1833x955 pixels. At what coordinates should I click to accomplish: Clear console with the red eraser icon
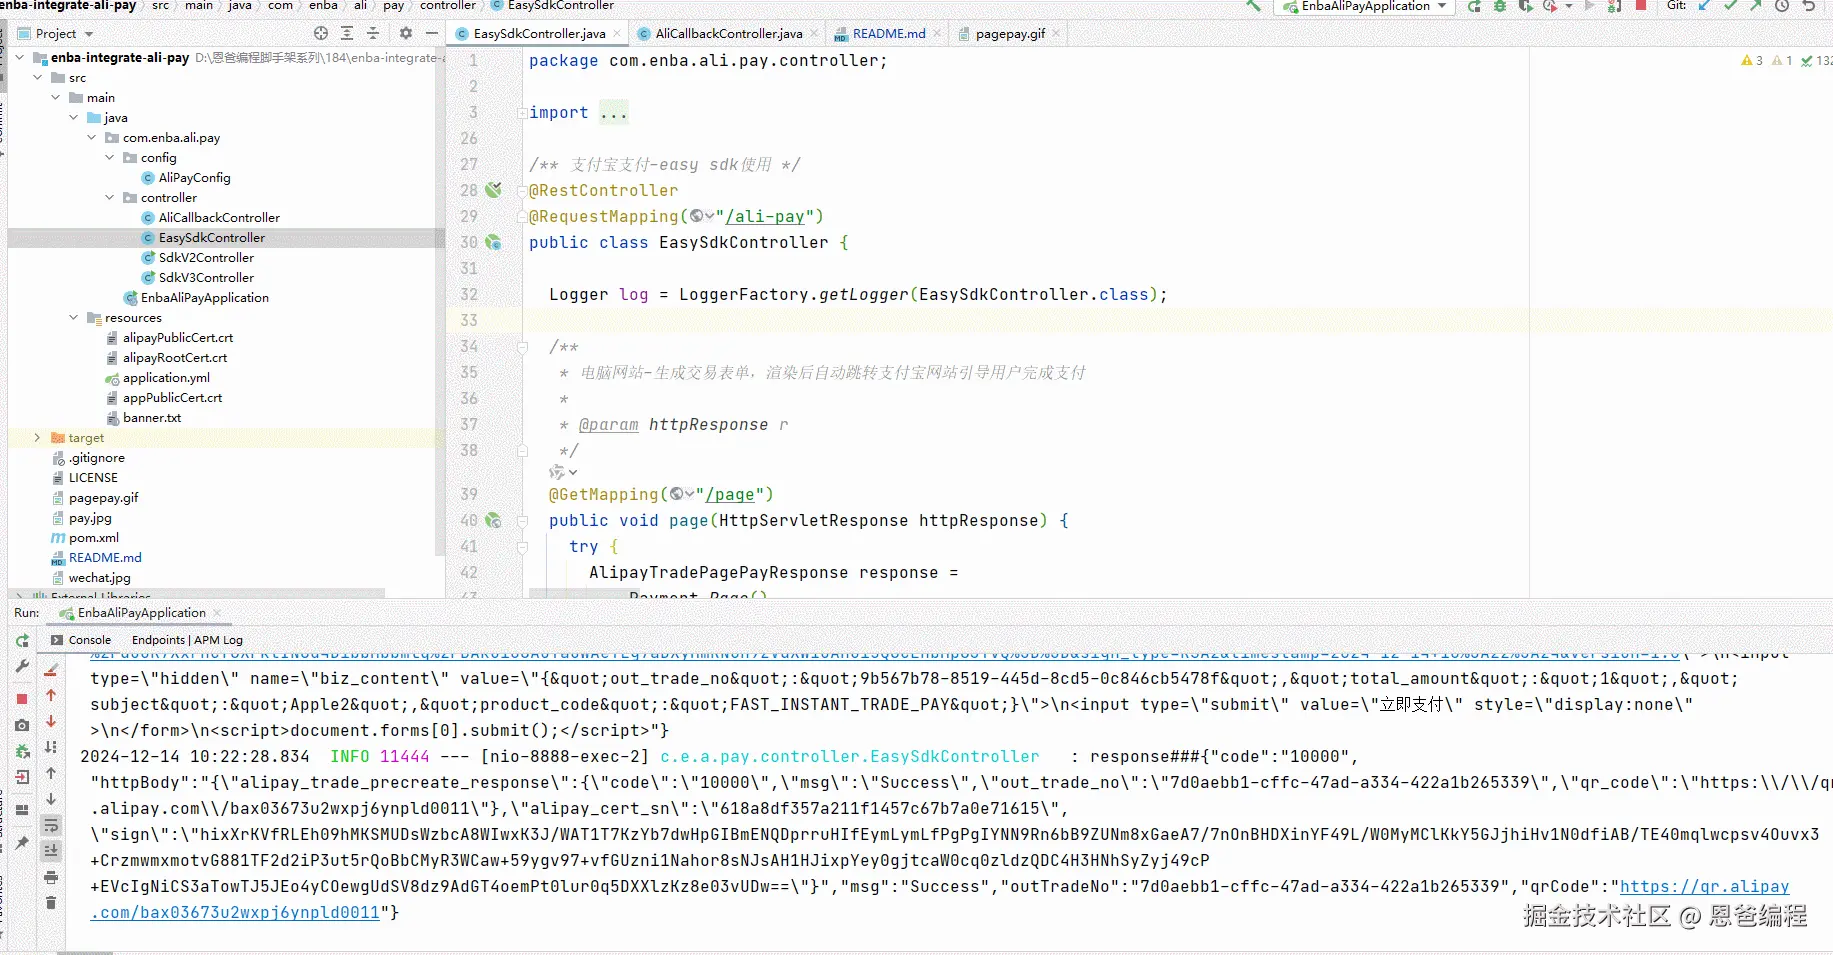(51, 669)
